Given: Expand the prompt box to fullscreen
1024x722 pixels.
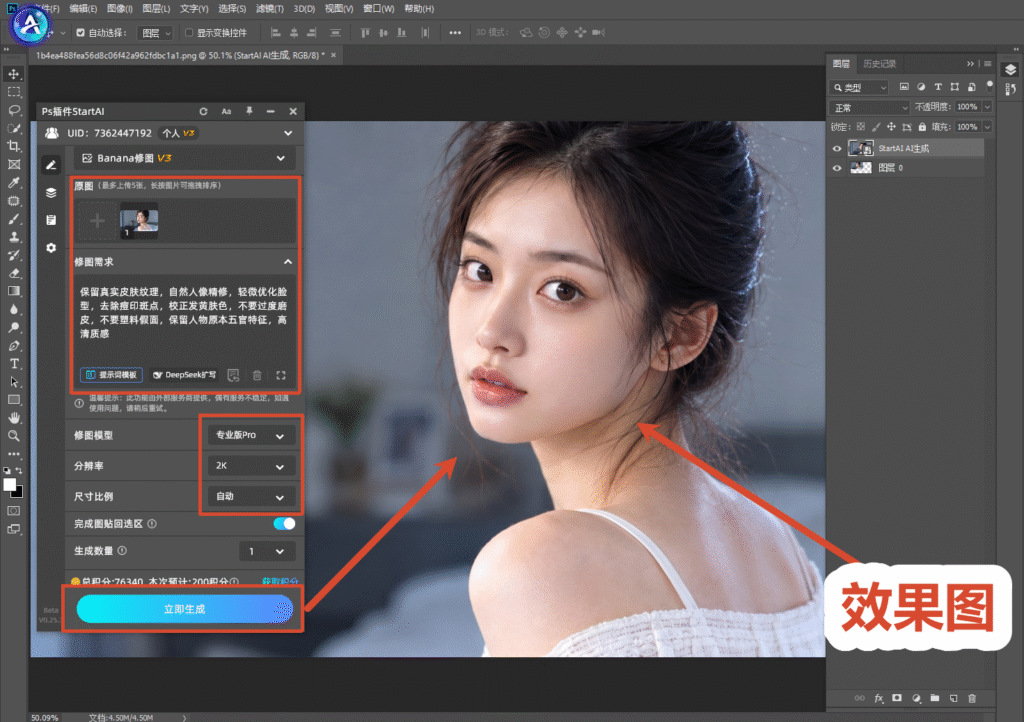Looking at the screenshot, I should (x=281, y=375).
